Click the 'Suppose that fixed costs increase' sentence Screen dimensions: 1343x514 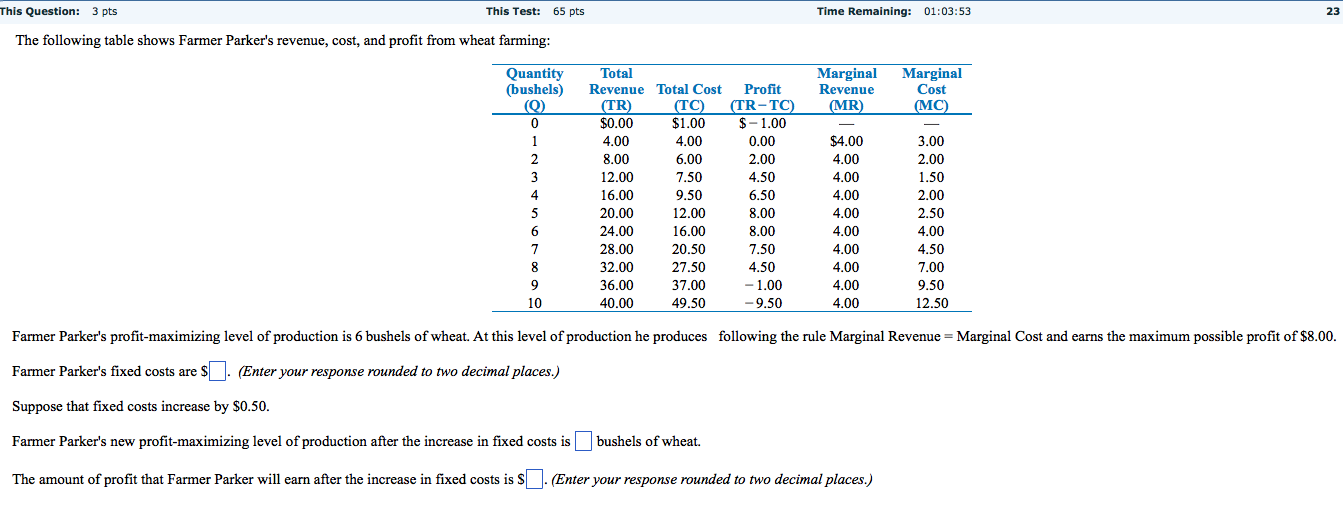(140, 407)
